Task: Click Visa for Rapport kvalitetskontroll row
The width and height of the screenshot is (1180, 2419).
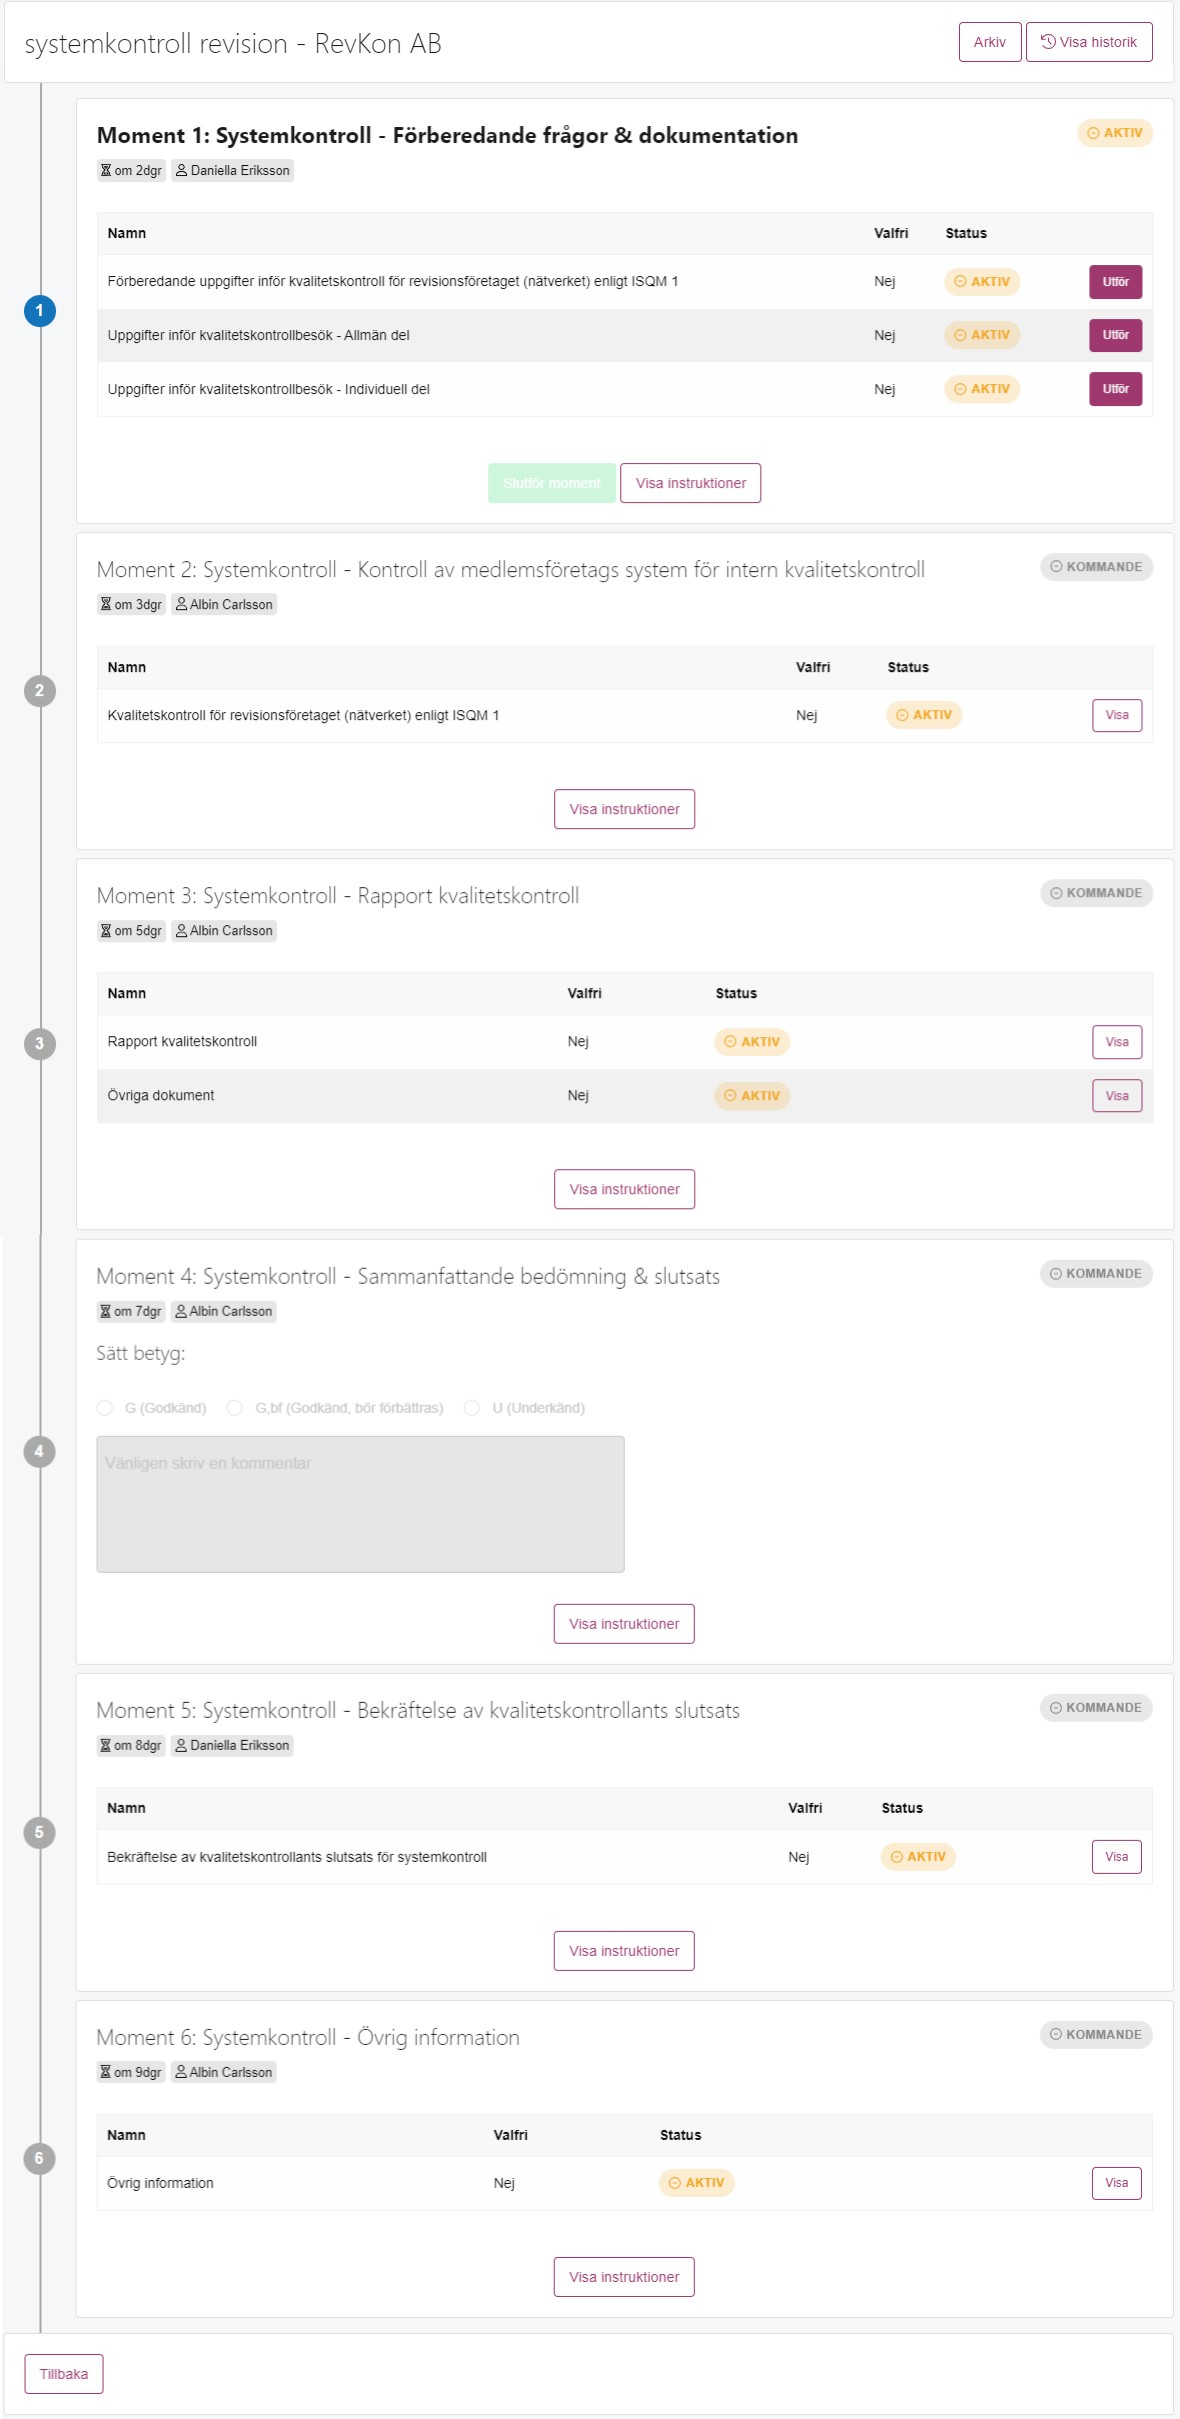Action: (1117, 1042)
